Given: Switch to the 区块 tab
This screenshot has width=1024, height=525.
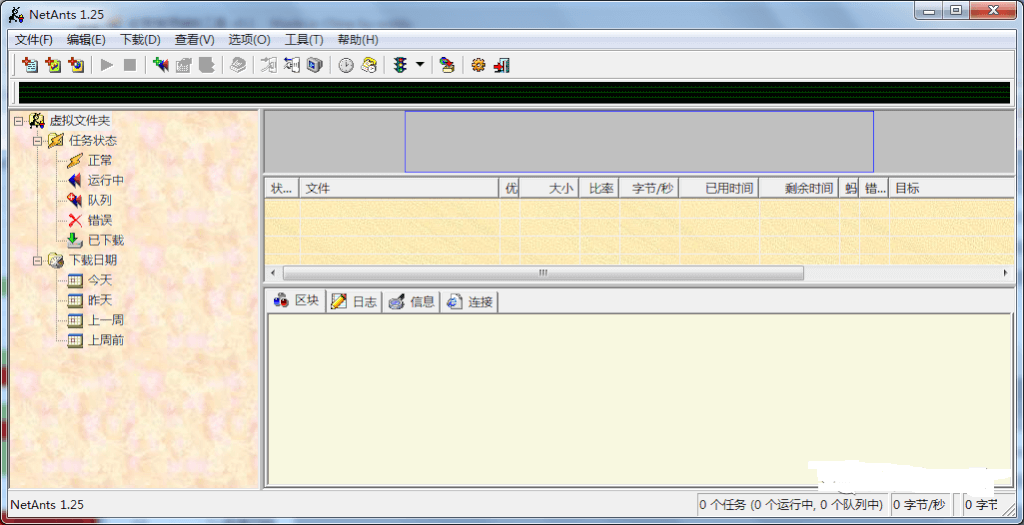Looking at the screenshot, I should coord(297,301).
